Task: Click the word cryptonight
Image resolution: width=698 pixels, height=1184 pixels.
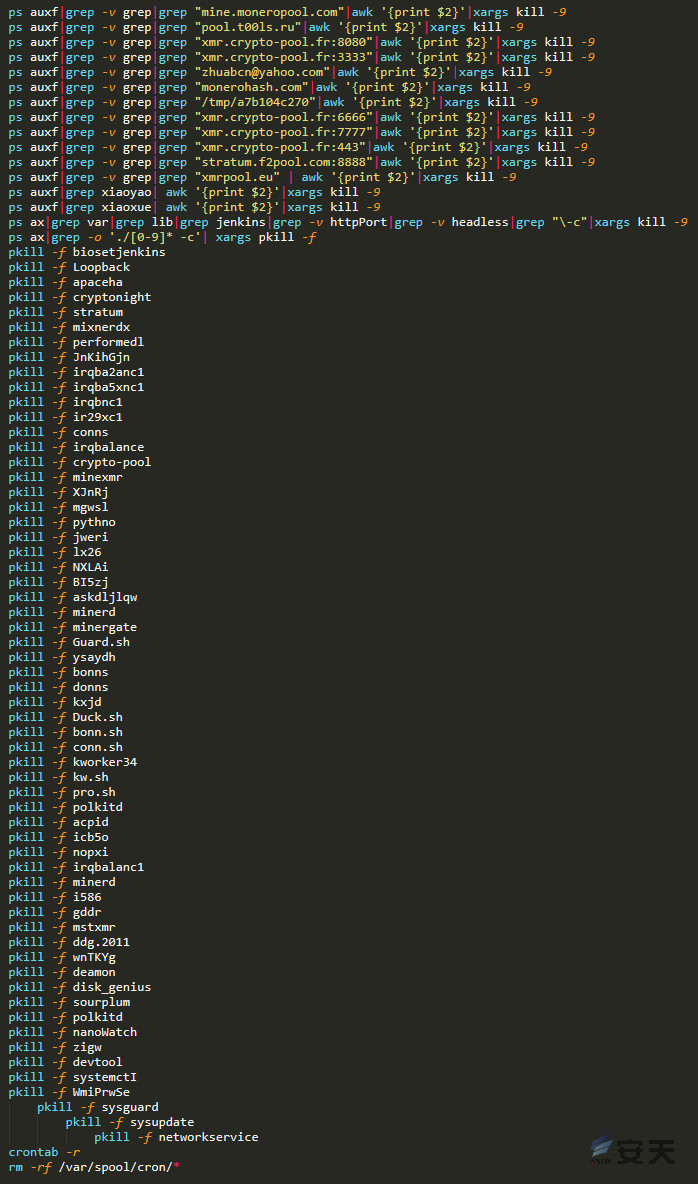Action: tap(112, 297)
